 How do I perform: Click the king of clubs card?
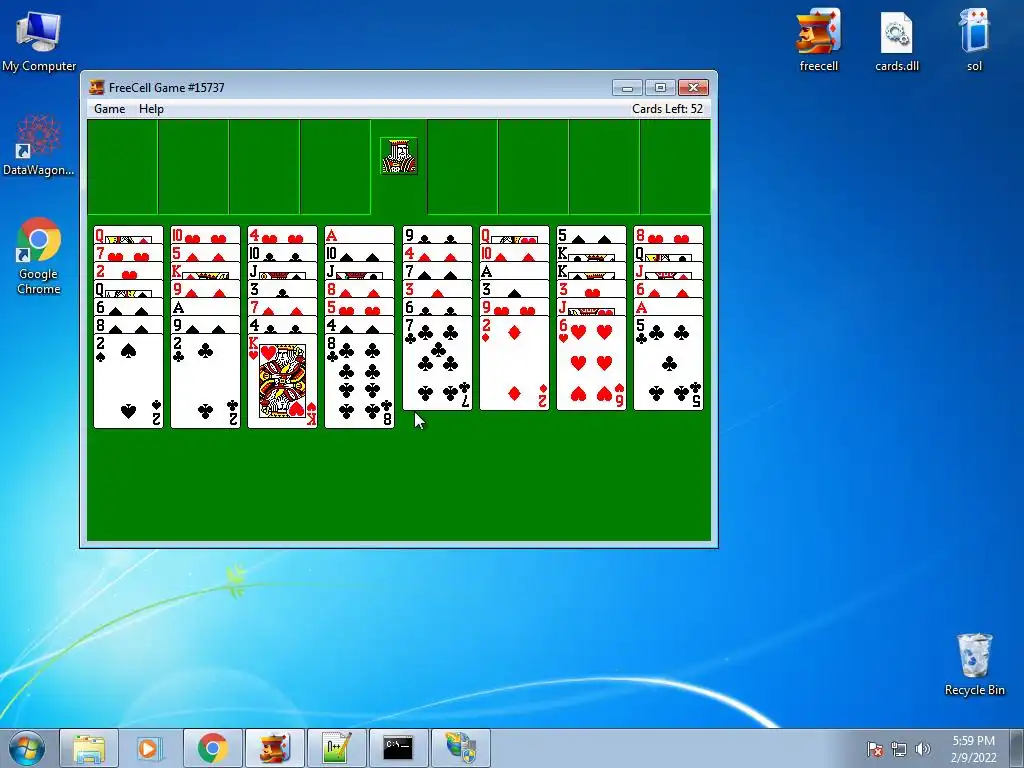pos(591,253)
